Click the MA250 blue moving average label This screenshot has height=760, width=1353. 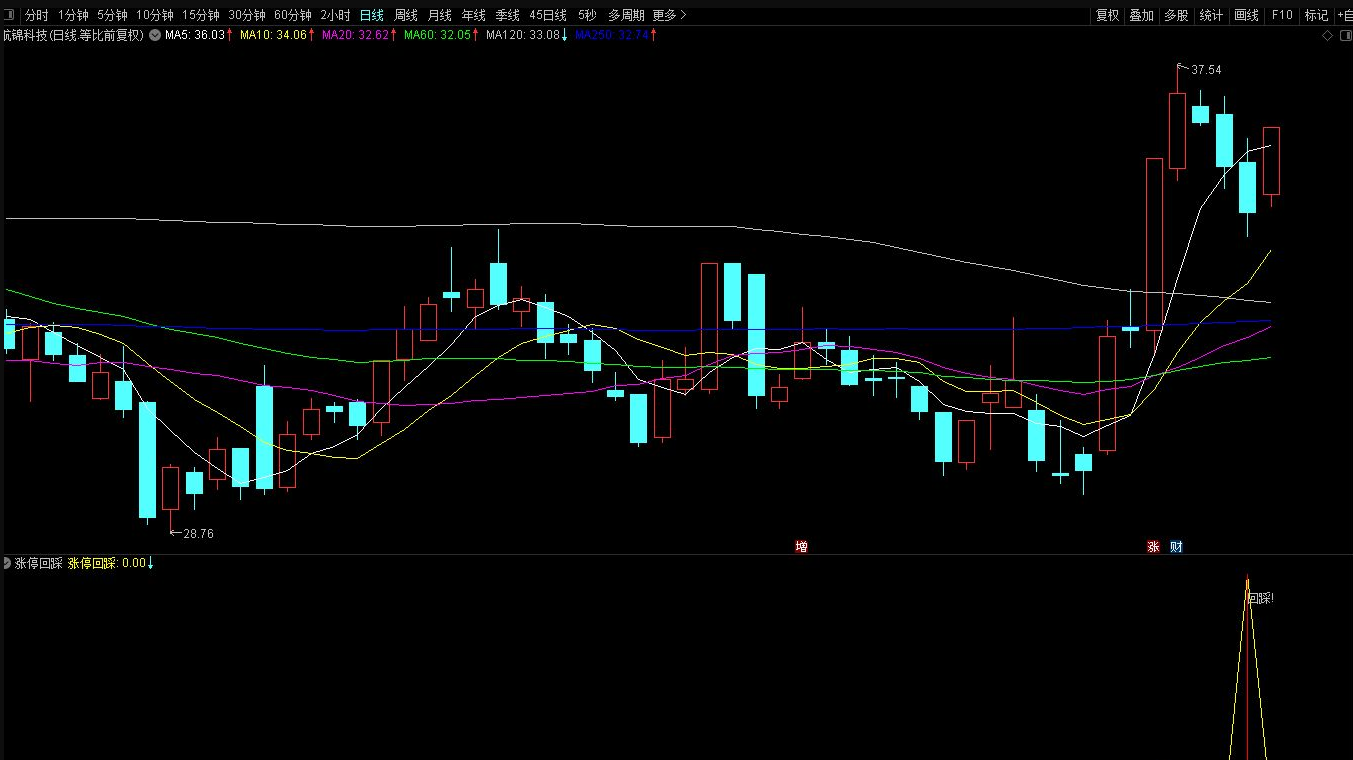pos(615,35)
